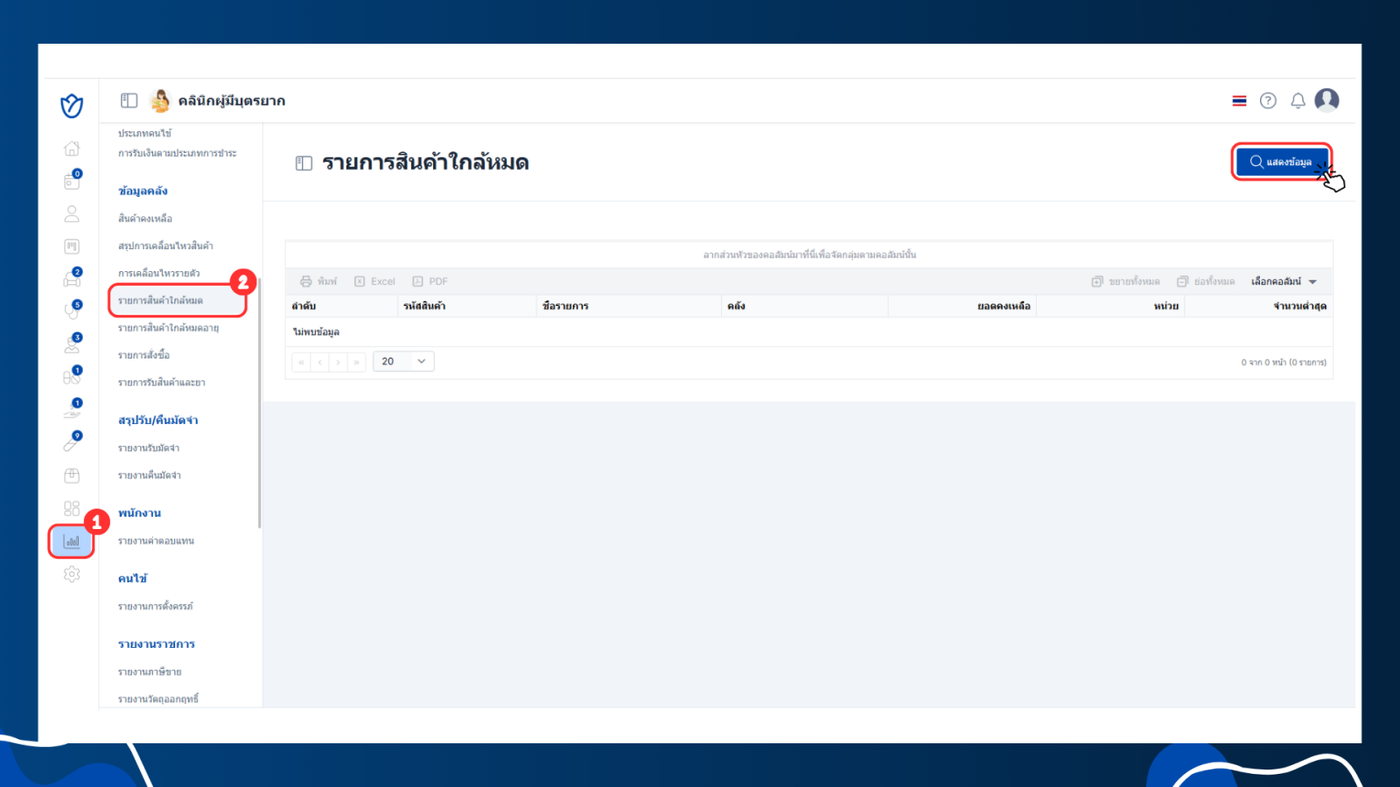
Task: Open the hand payment icon with badge 1
Action: (x=72, y=410)
